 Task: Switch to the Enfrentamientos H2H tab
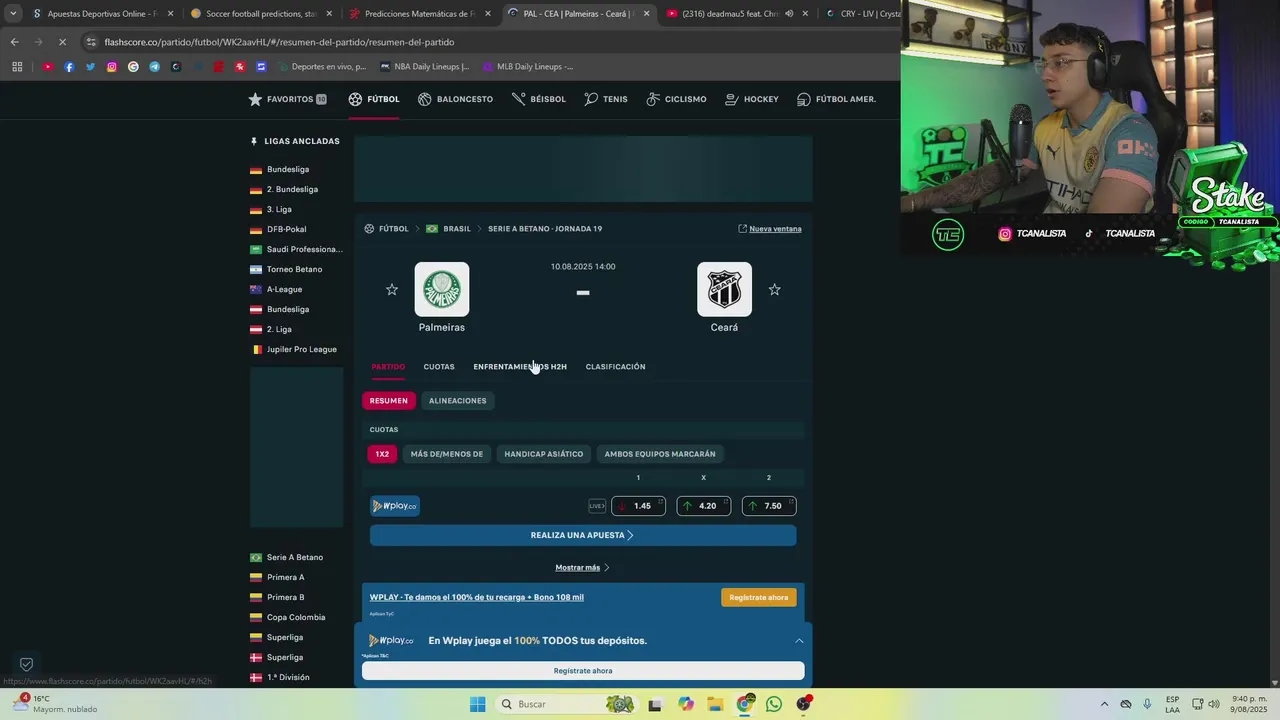[x=520, y=367]
